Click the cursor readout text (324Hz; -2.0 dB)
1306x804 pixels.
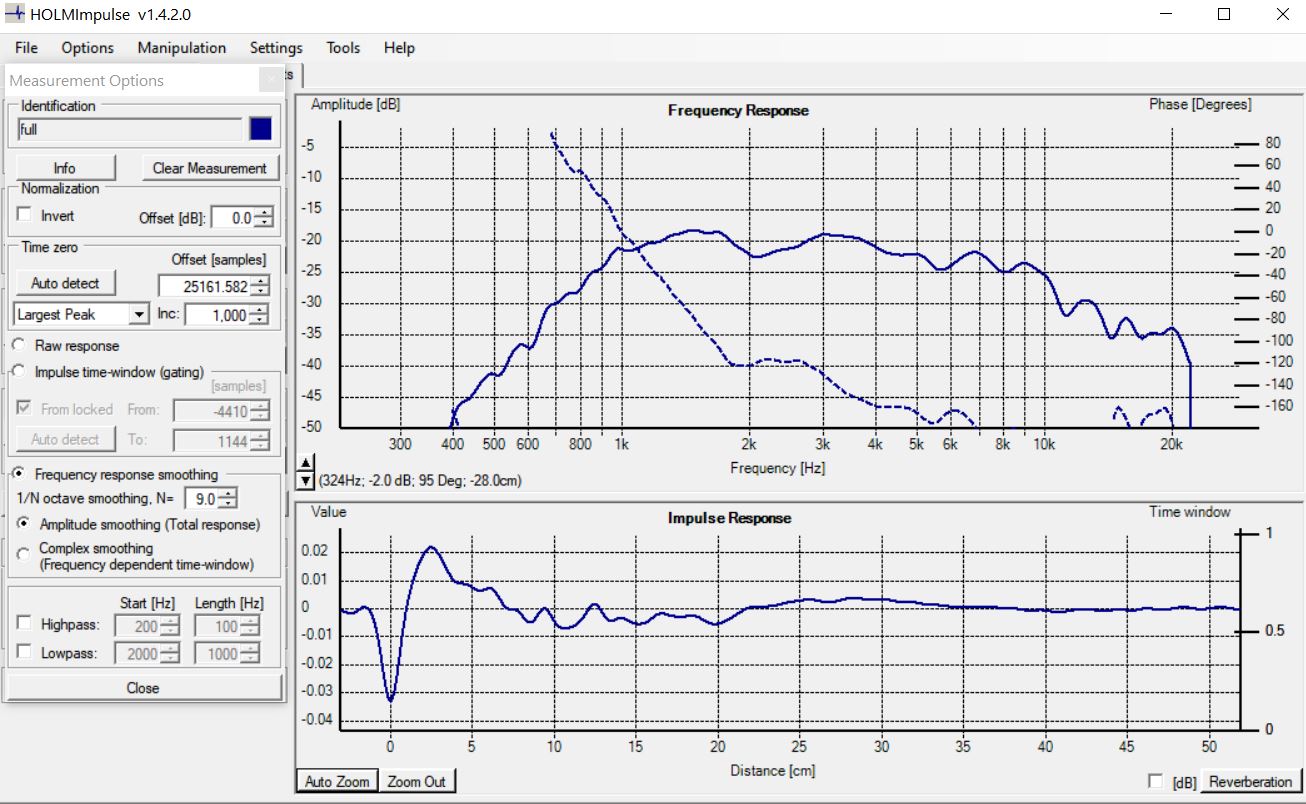[420, 481]
